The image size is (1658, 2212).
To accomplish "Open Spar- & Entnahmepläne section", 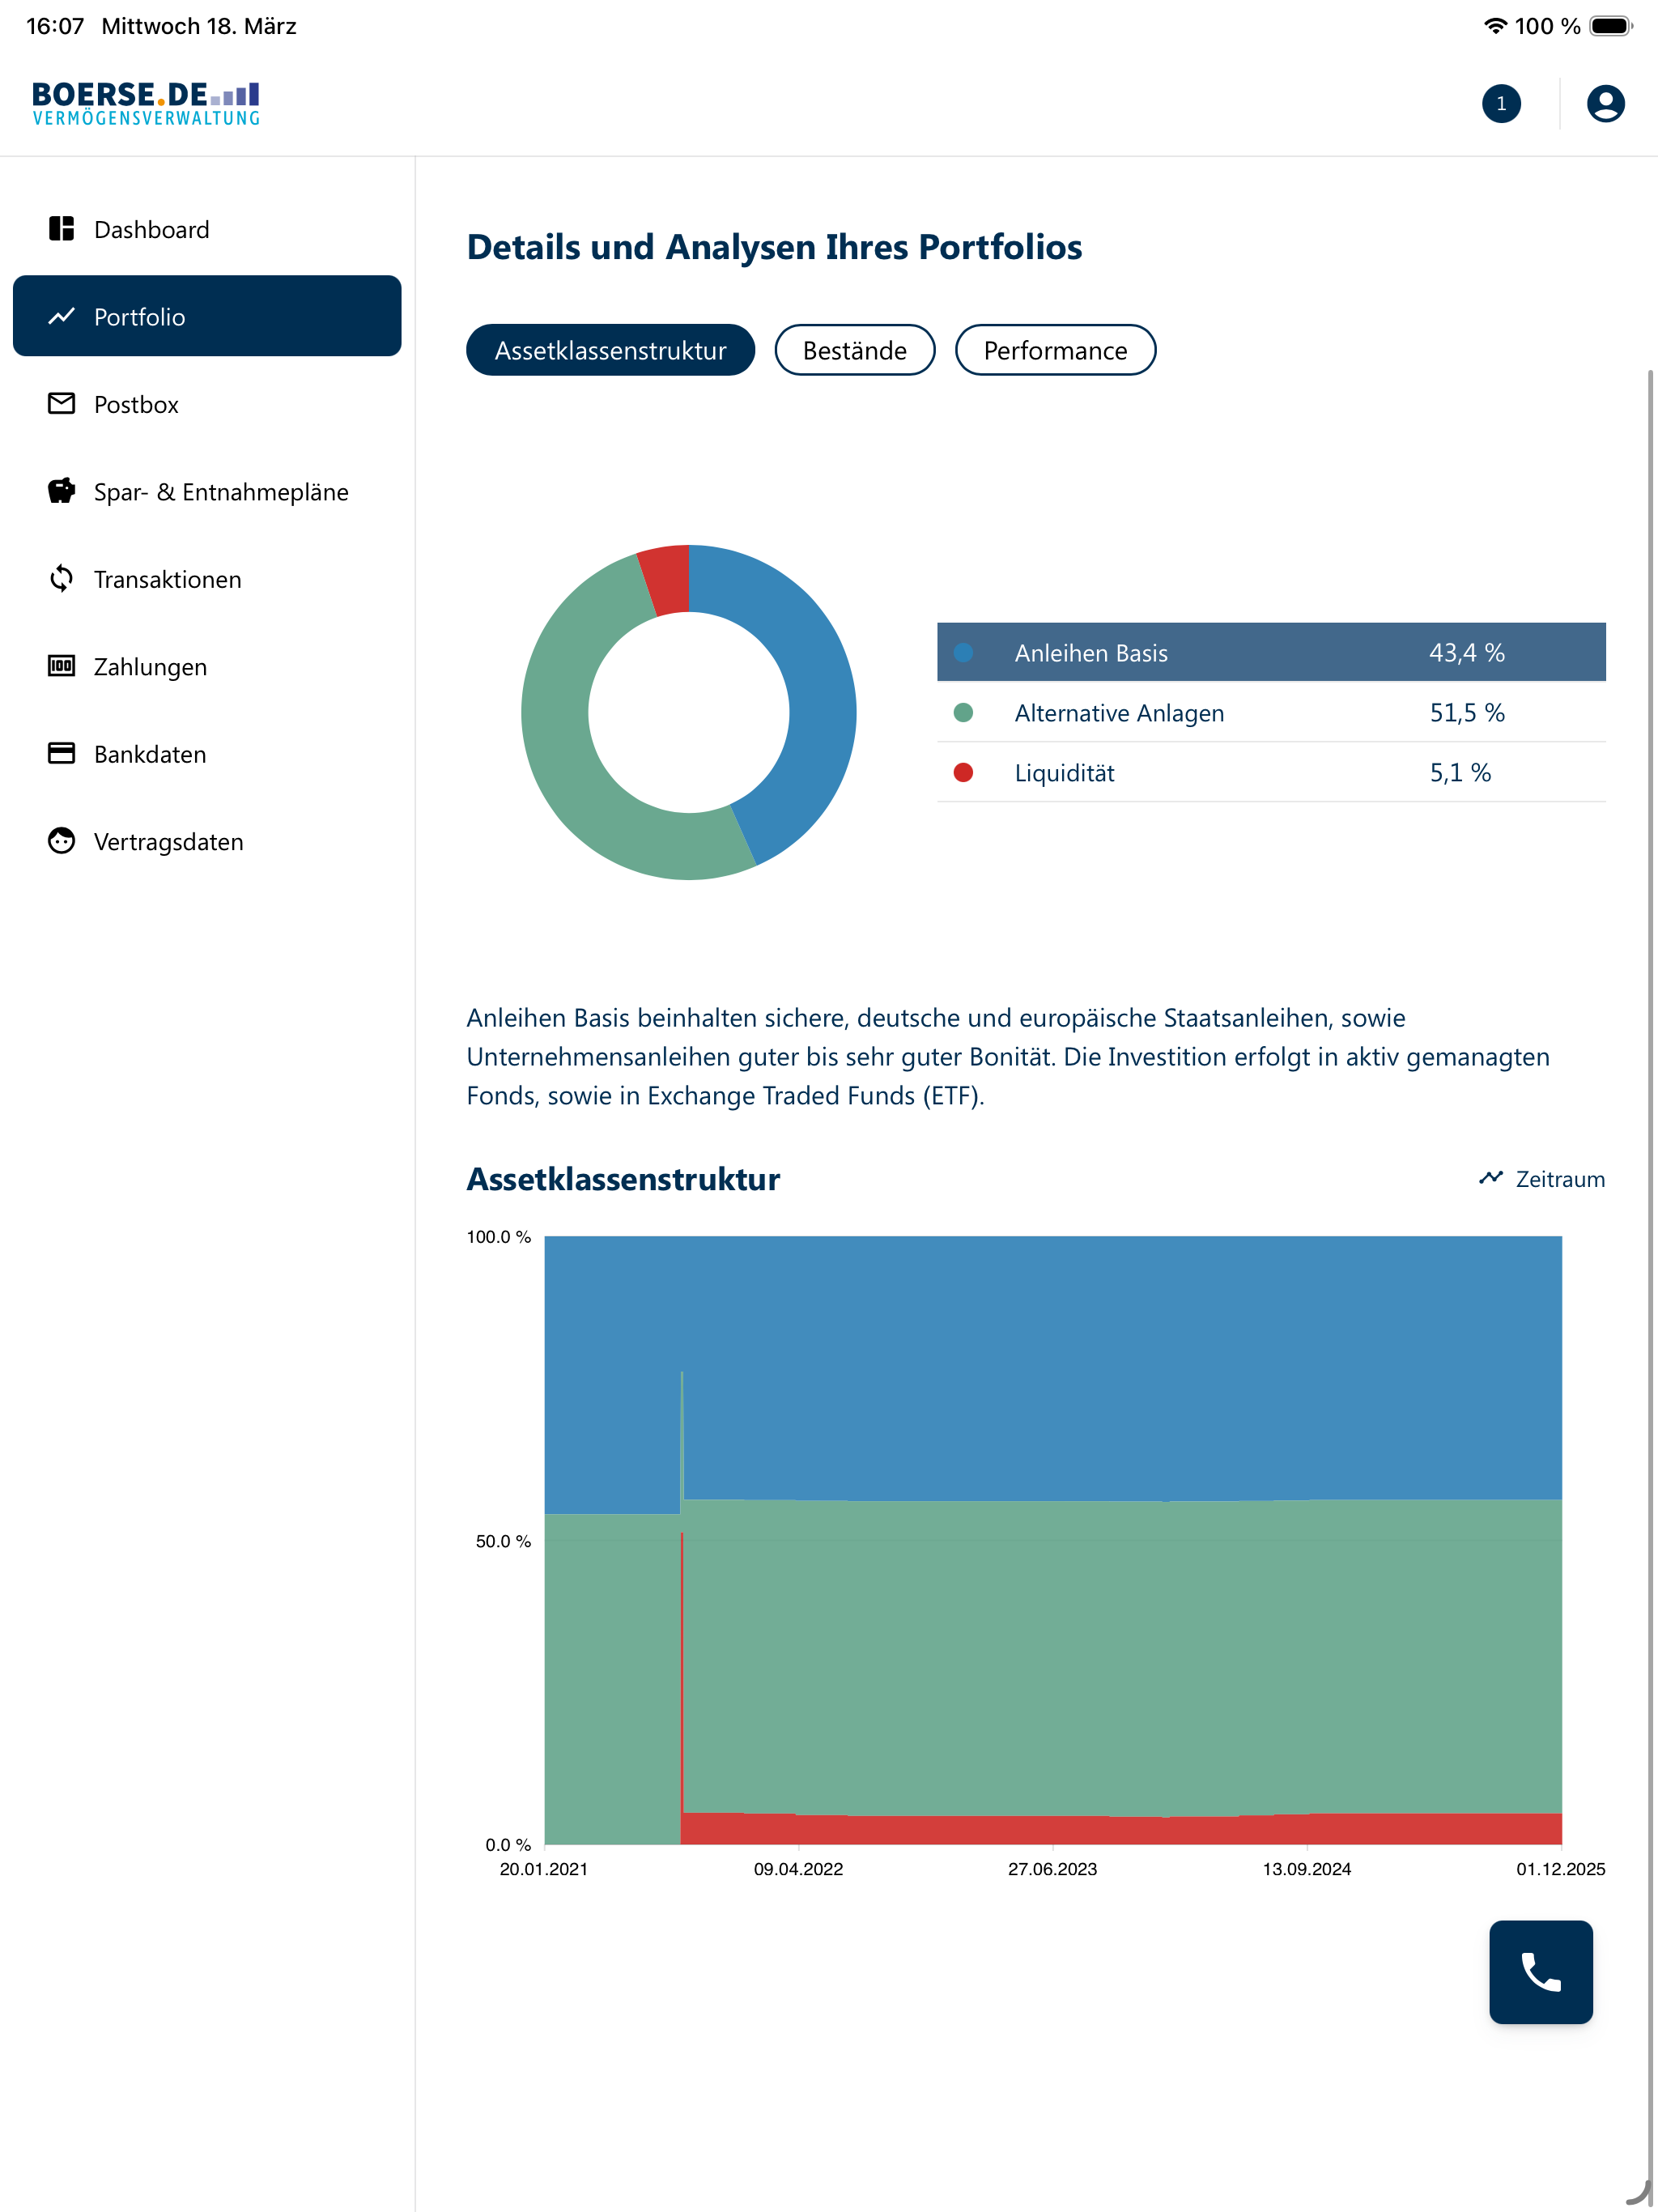I will pos(207,491).
